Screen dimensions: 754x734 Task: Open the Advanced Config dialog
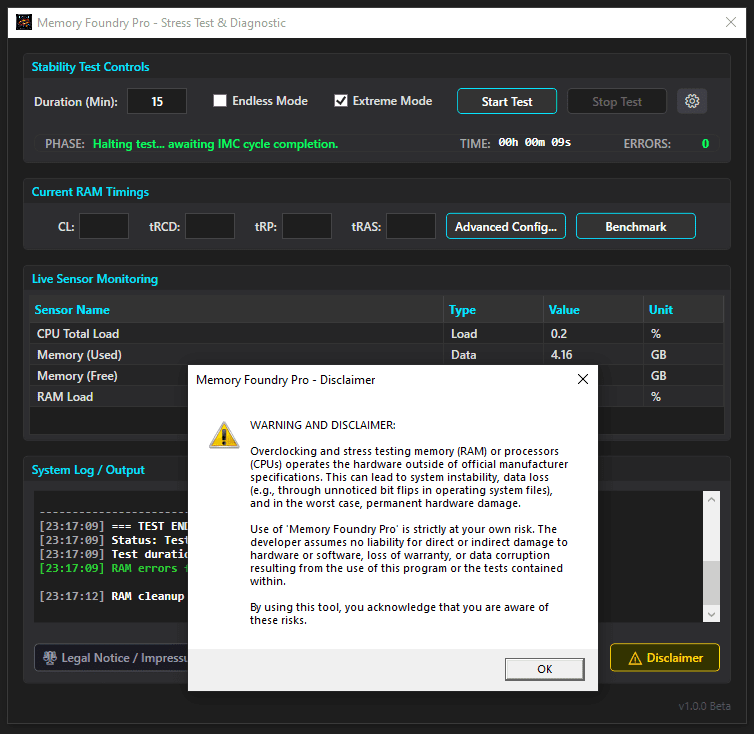[506, 226]
